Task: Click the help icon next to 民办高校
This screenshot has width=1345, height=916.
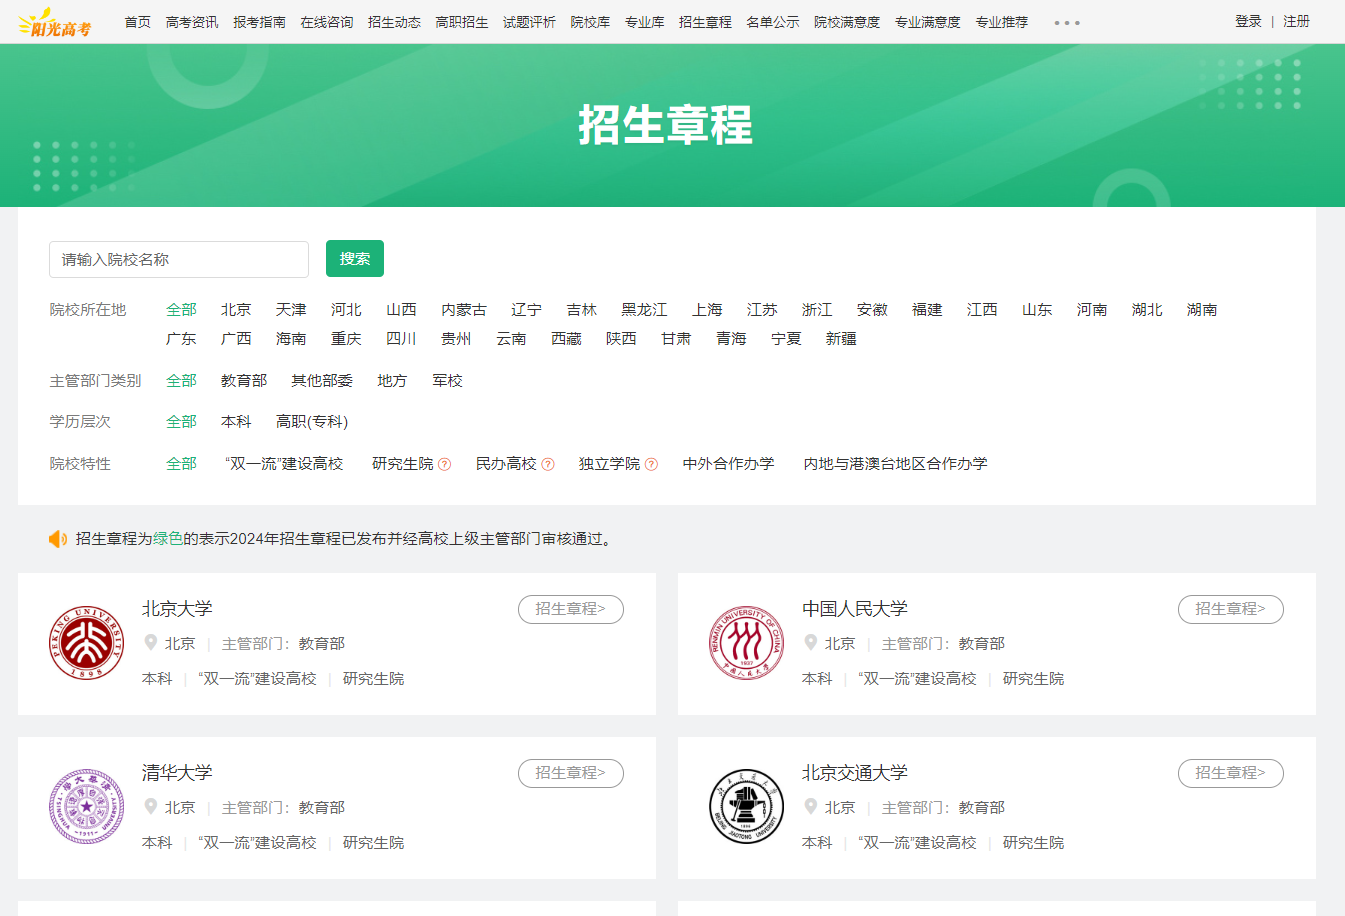Action: (548, 464)
